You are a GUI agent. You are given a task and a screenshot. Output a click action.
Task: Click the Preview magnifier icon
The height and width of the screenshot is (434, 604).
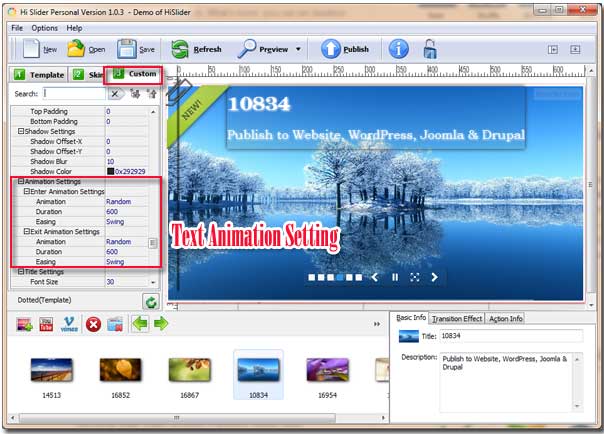247,49
